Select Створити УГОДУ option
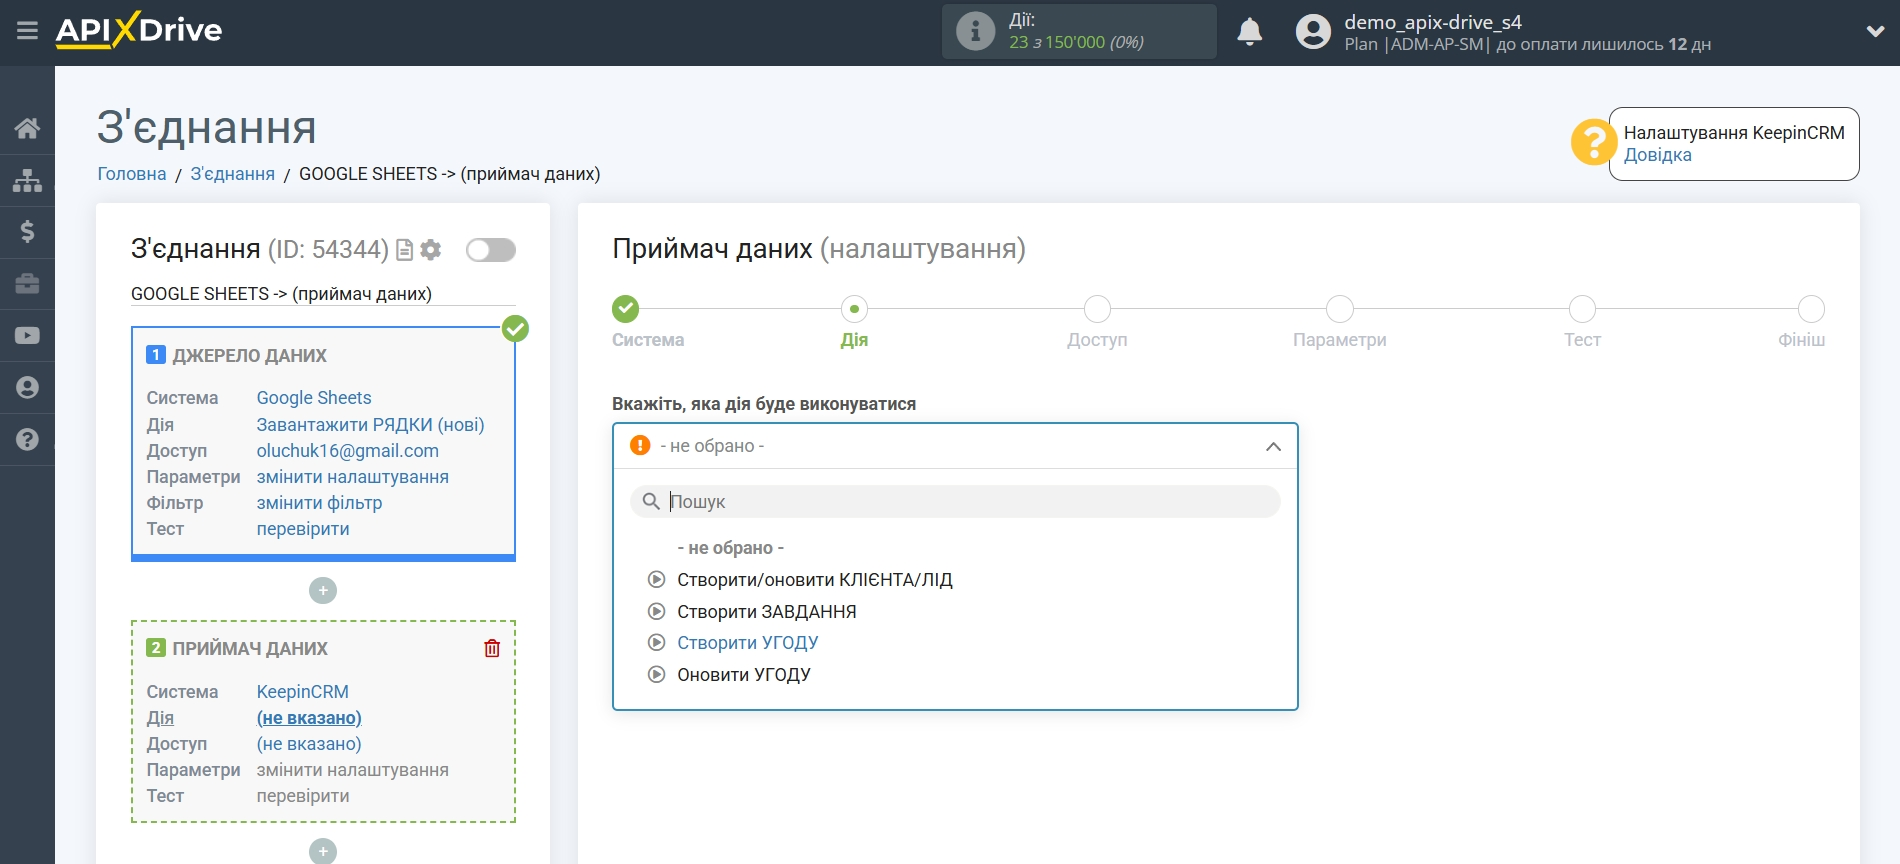 pos(748,643)
